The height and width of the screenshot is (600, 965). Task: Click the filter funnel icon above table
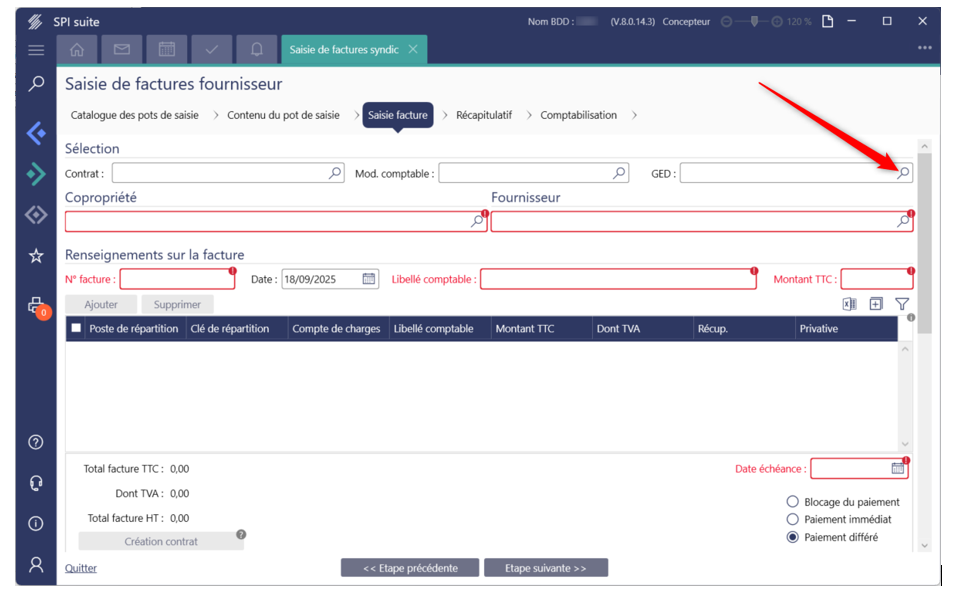(x=902, y=304)
